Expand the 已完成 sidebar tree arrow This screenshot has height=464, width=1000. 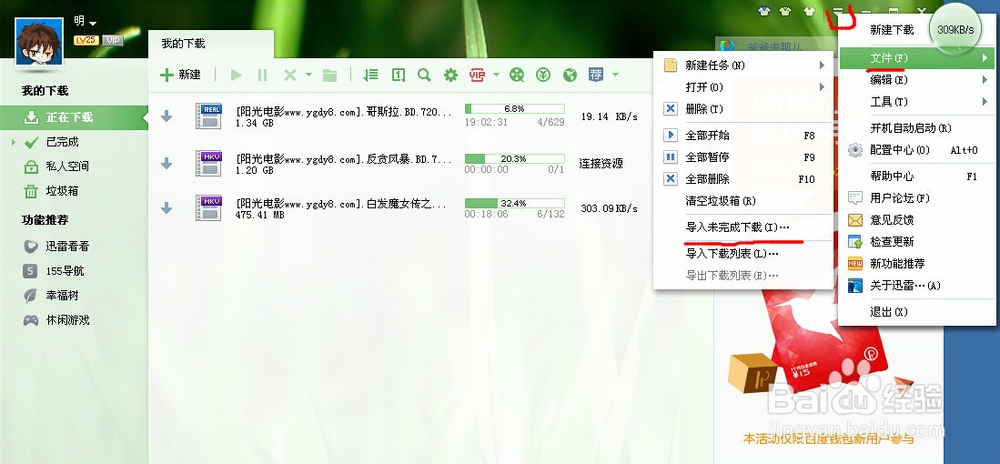tap(13, 142)
